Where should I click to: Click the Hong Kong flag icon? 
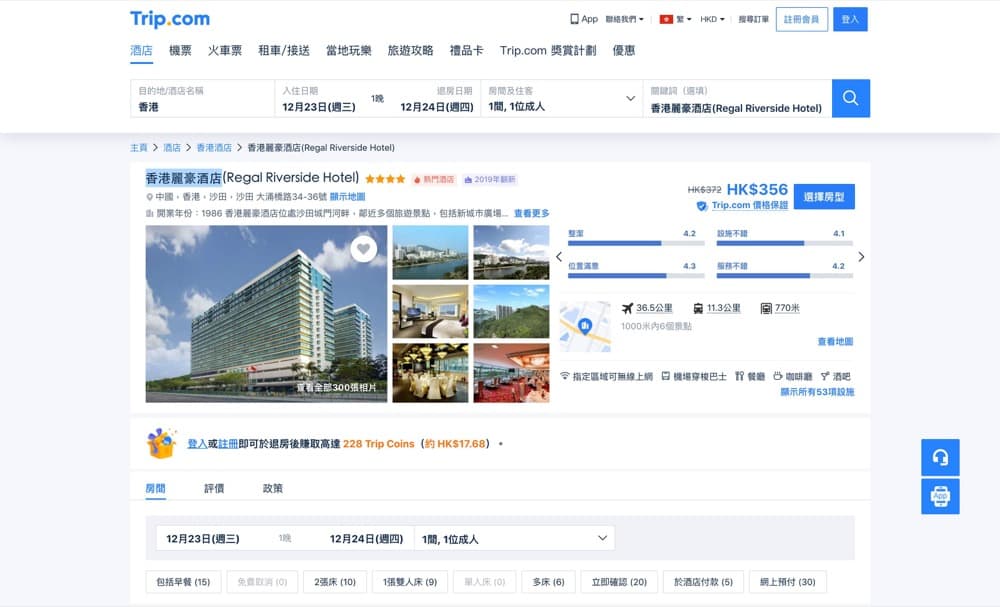click(666, 19)
